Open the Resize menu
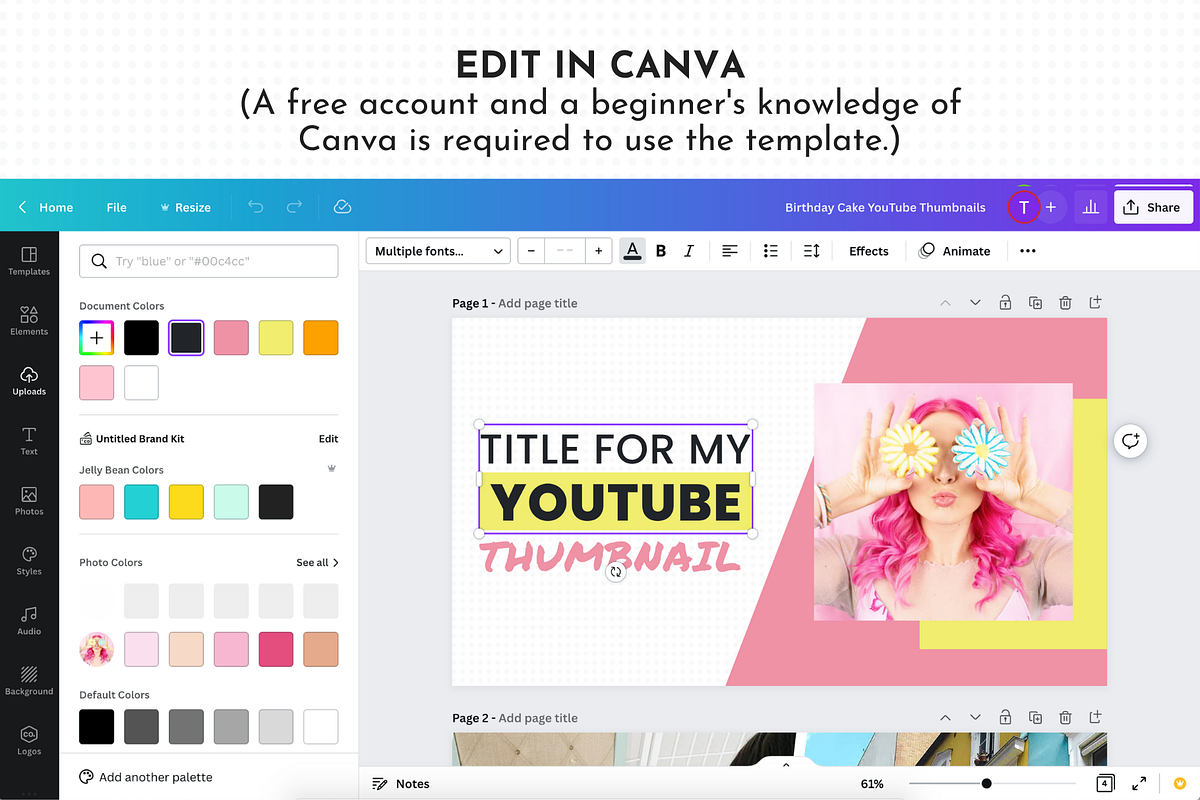Screen dimensions: 1200x800 tap(185, 207)
